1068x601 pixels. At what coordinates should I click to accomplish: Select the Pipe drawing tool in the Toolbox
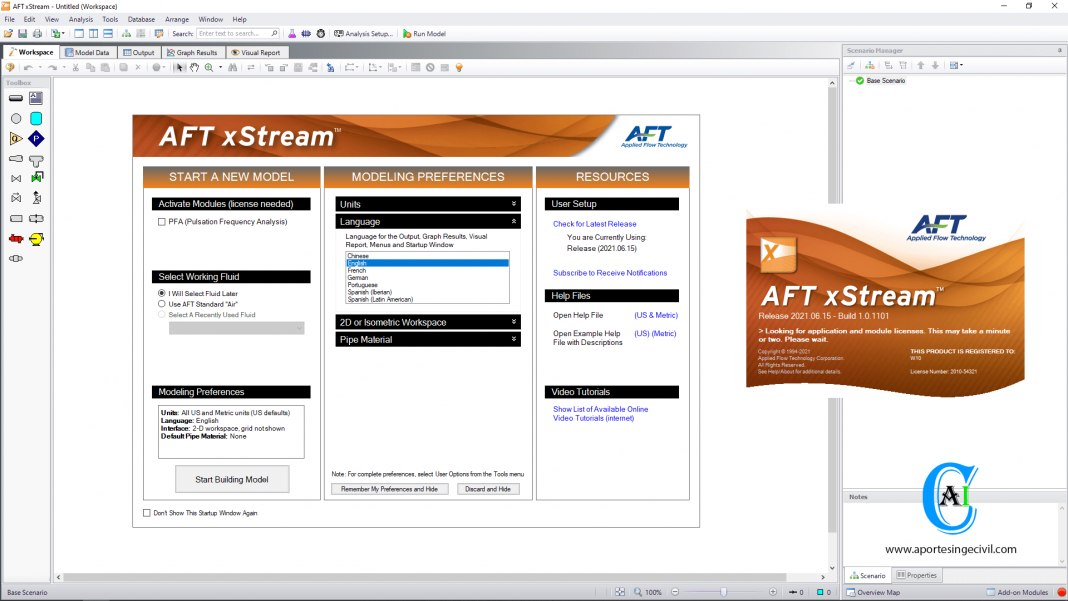(14, 97)
